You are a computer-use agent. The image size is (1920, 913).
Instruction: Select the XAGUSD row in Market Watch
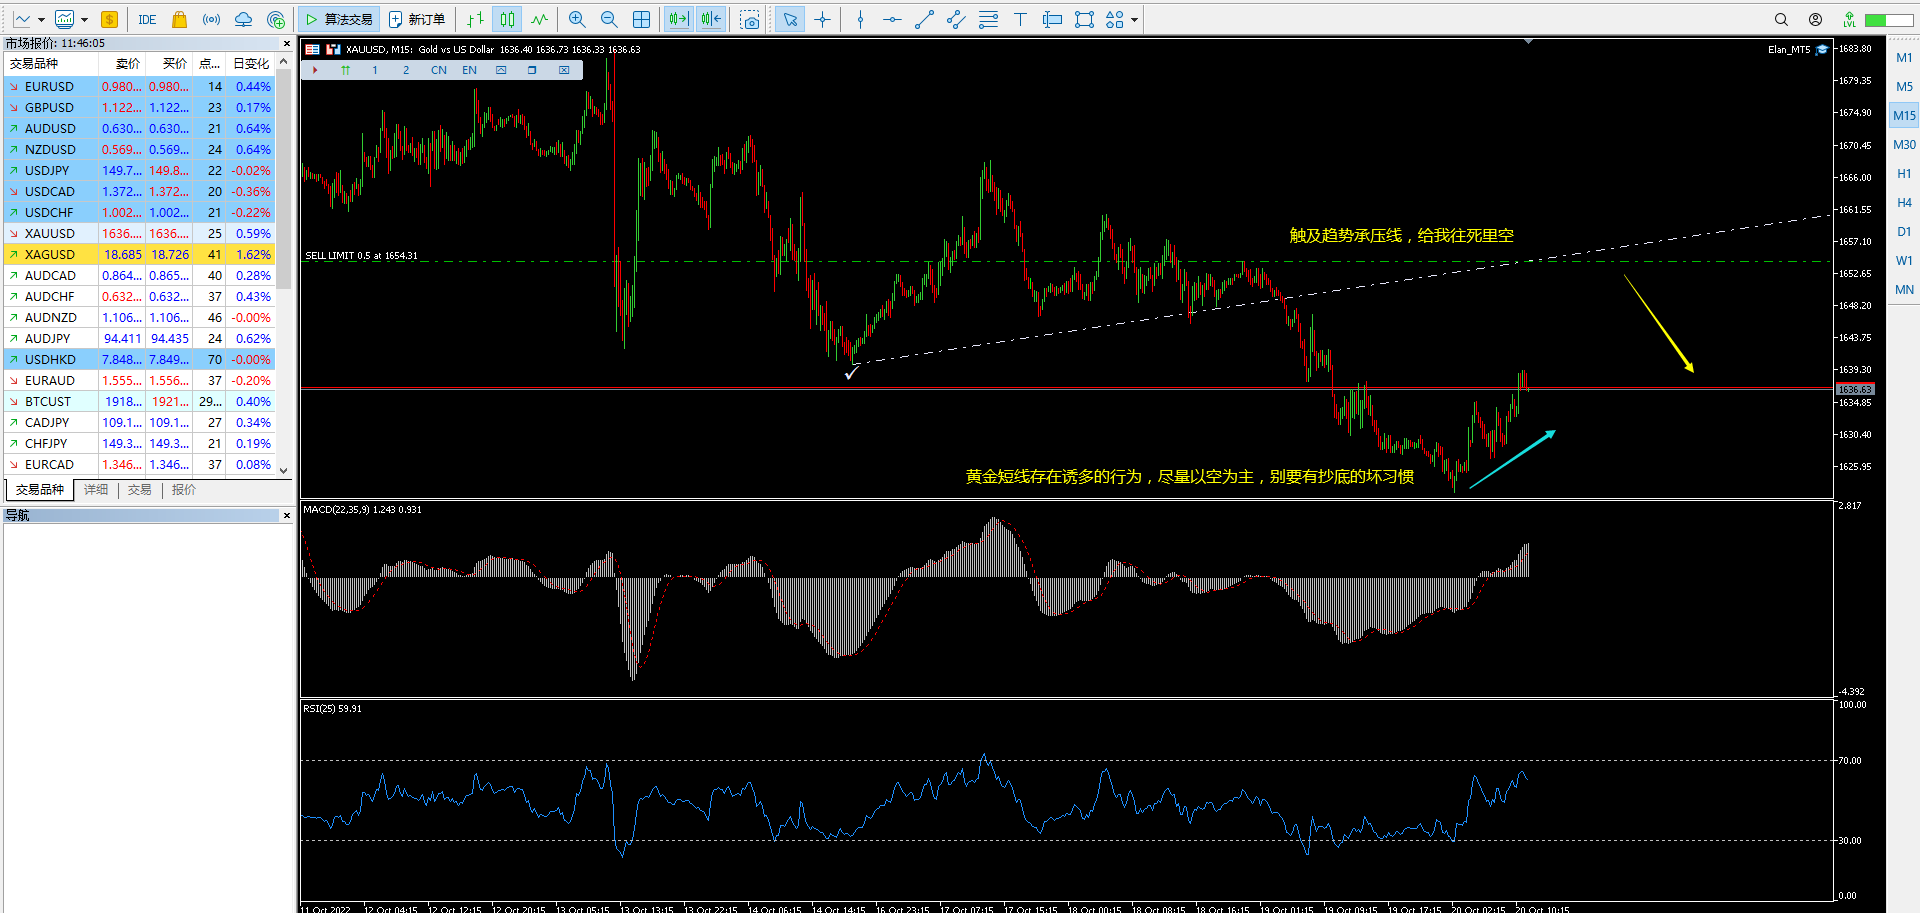[x=139, y=255]
